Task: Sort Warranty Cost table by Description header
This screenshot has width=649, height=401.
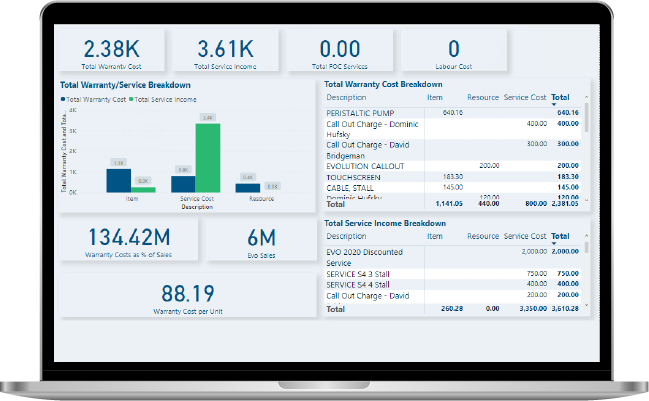Action: (346, 97)
